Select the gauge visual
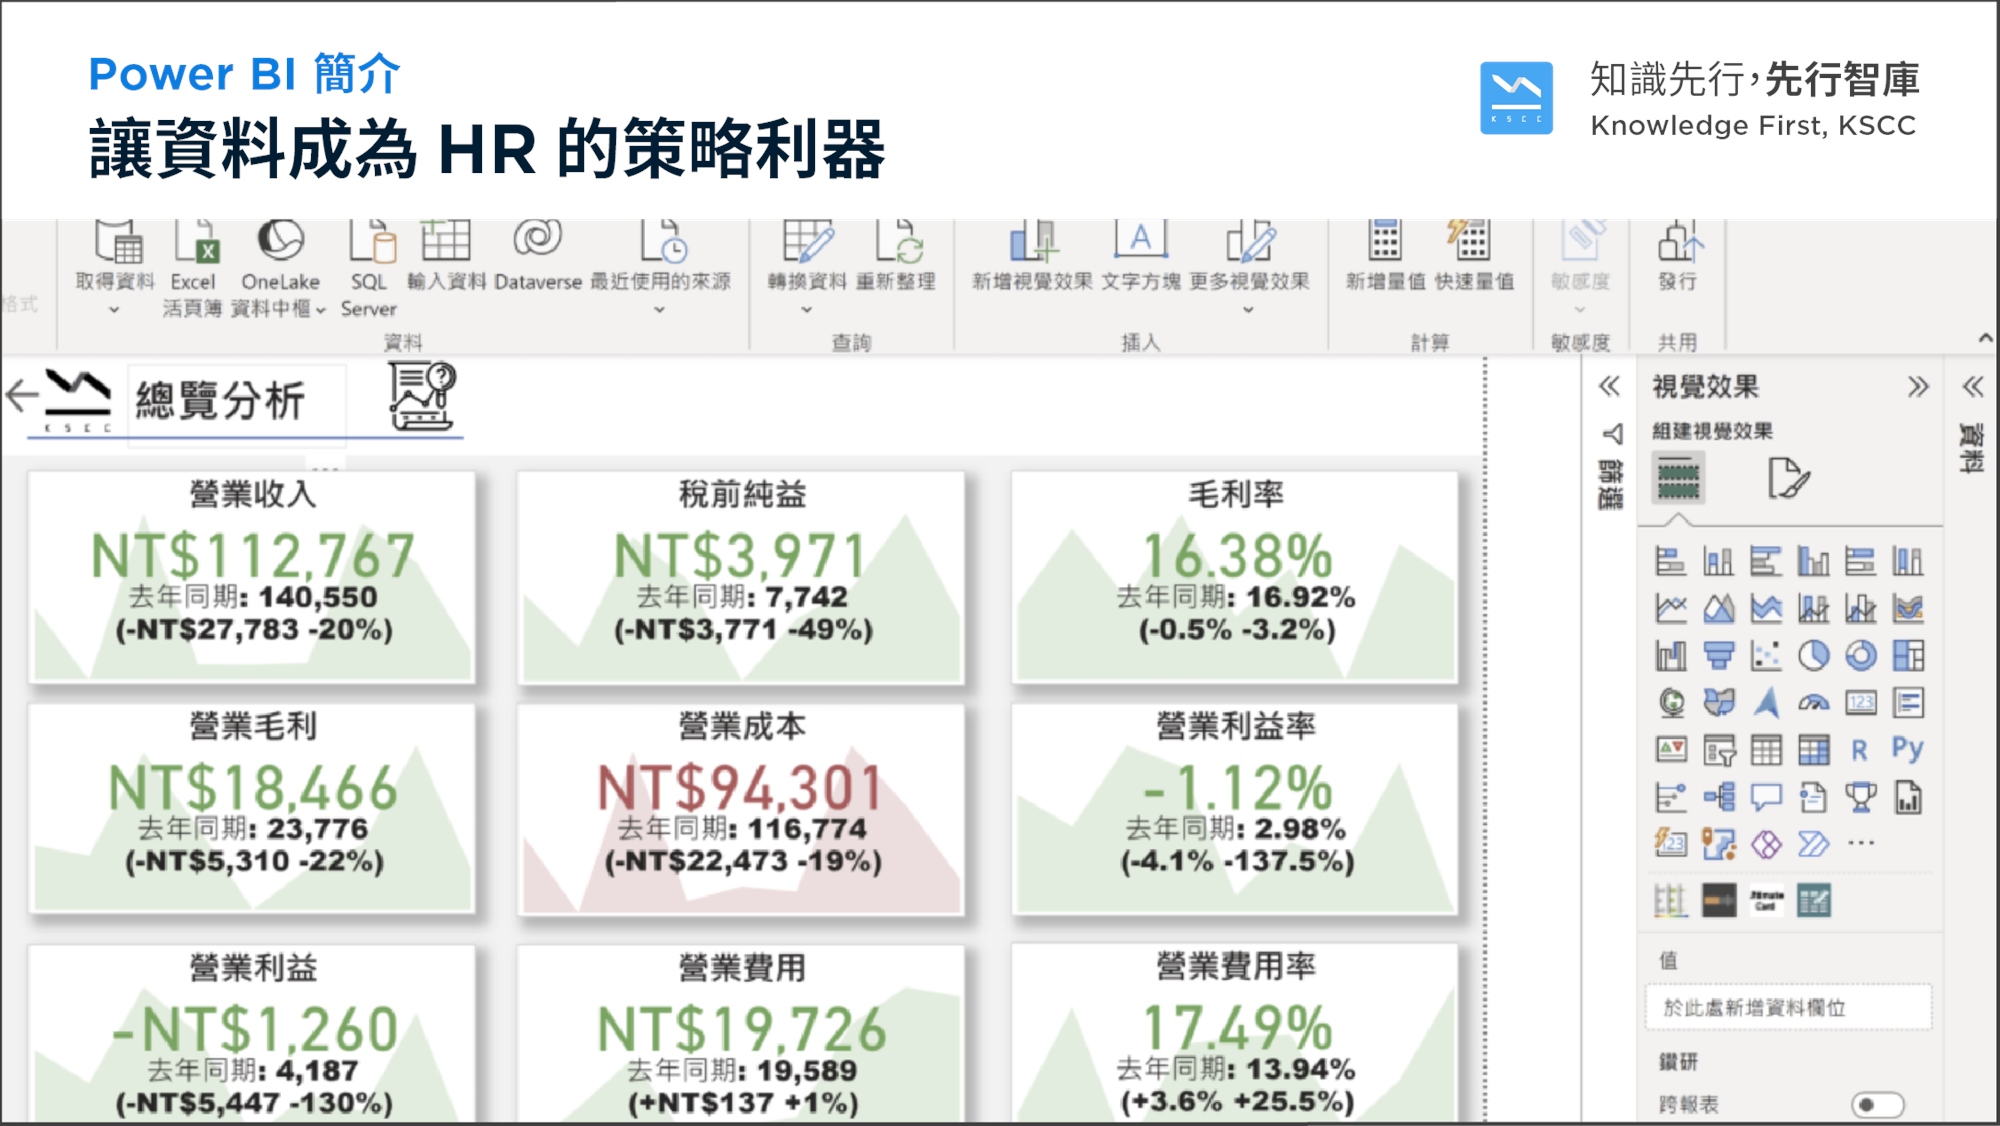Viewport: 2000px width, 1126px height. [x=1813, y=703]
